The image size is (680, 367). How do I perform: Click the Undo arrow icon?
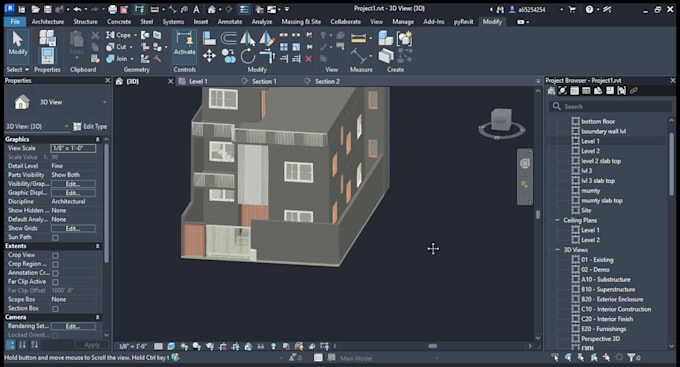[77, 9]
